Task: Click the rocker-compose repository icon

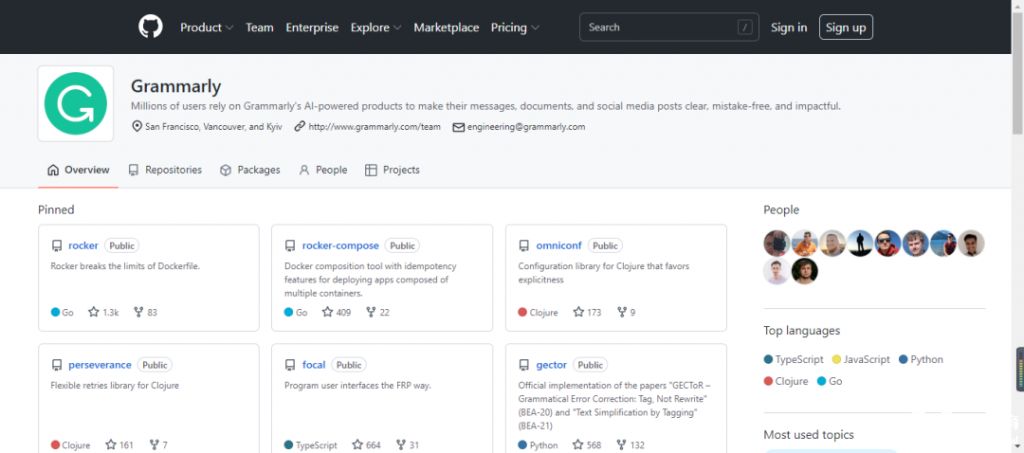Action: [x=290, y=246]
